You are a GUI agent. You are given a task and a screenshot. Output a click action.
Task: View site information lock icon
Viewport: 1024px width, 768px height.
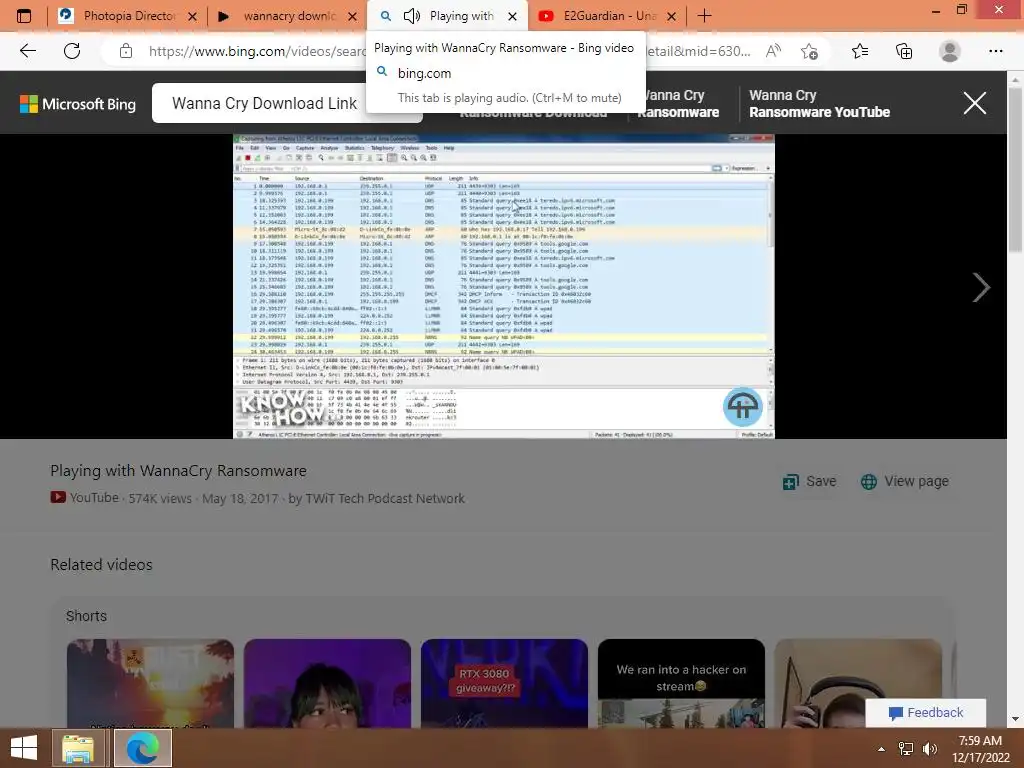pyautogui.click(x=126, y=51)
